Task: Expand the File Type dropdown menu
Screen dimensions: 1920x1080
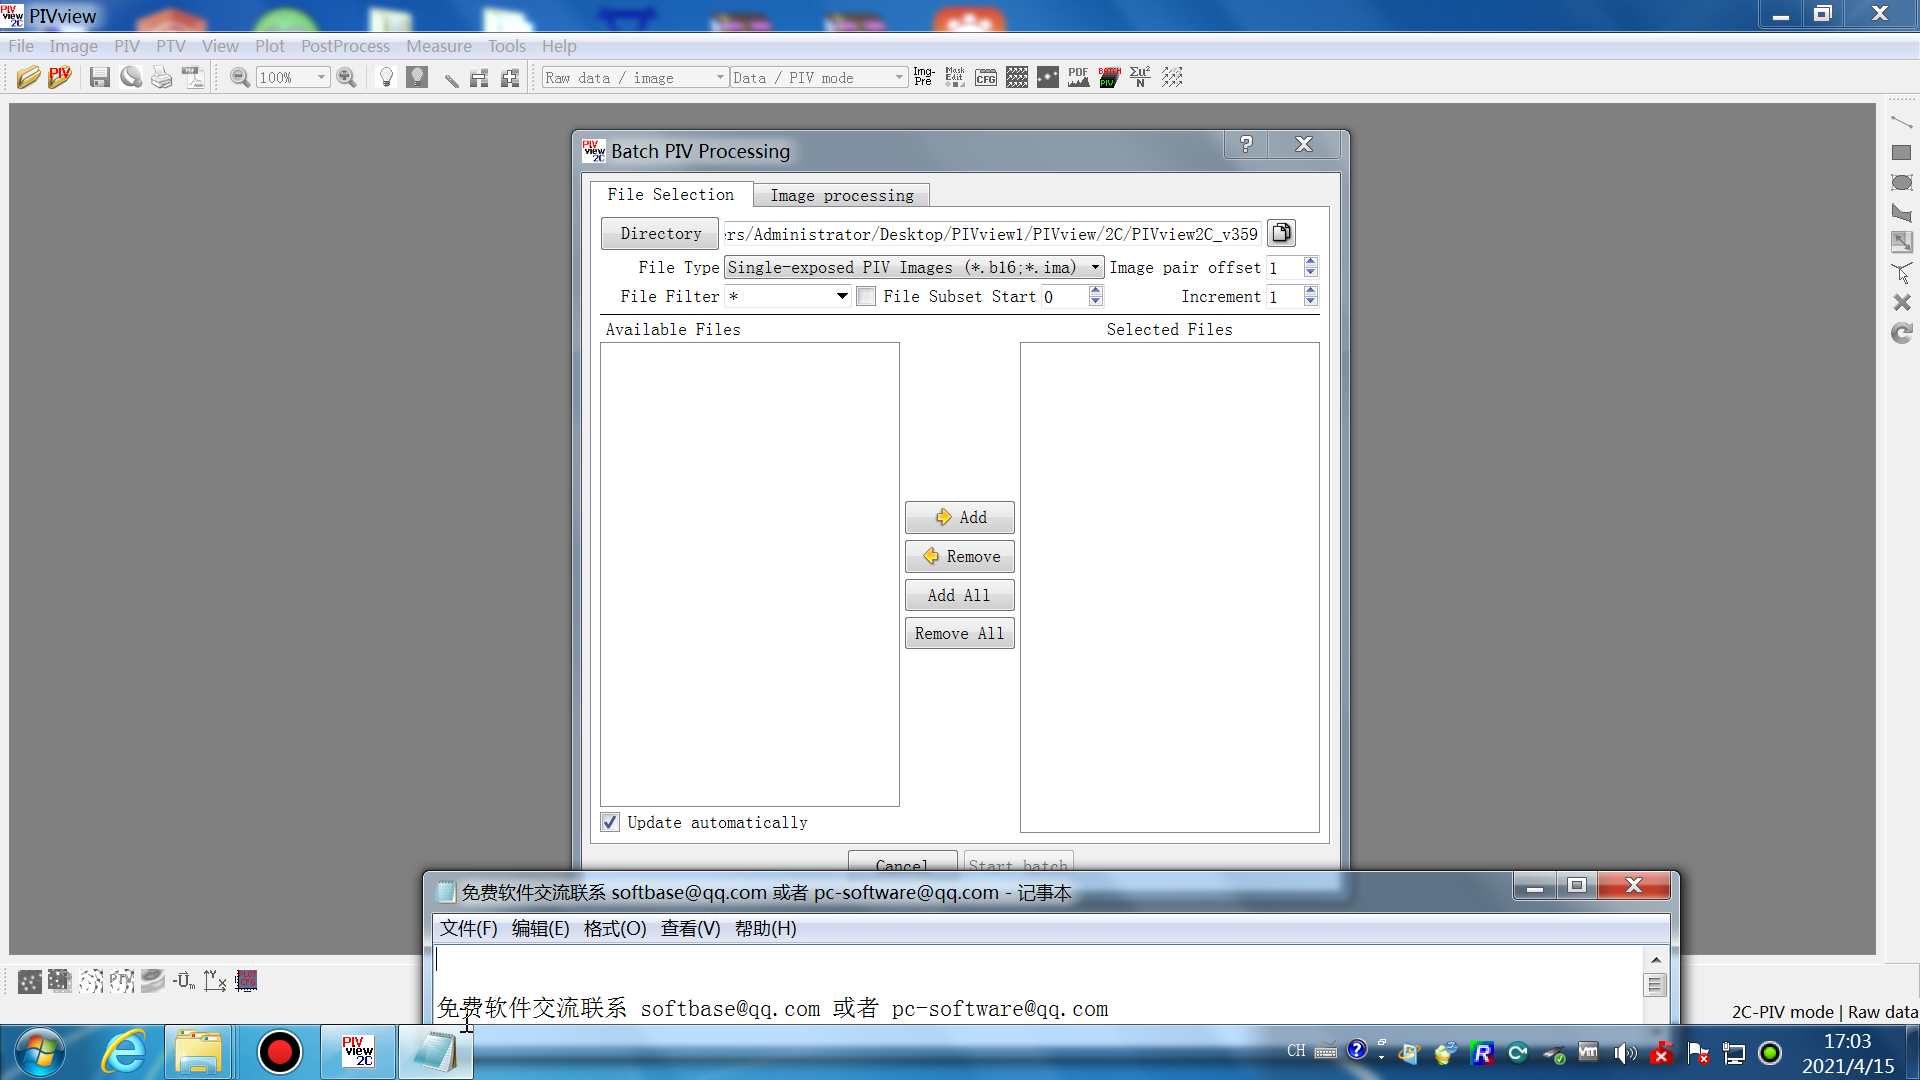Action: (1096, 268)
